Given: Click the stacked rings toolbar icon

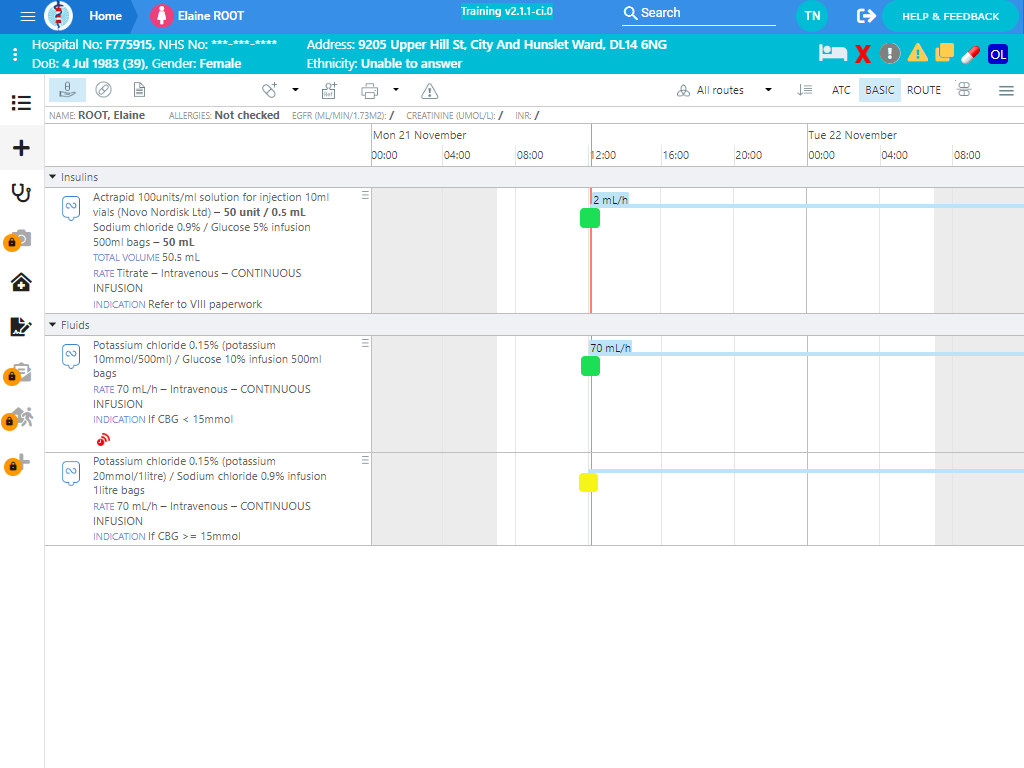Looking at the screenshot, I should tap(964, 89).
